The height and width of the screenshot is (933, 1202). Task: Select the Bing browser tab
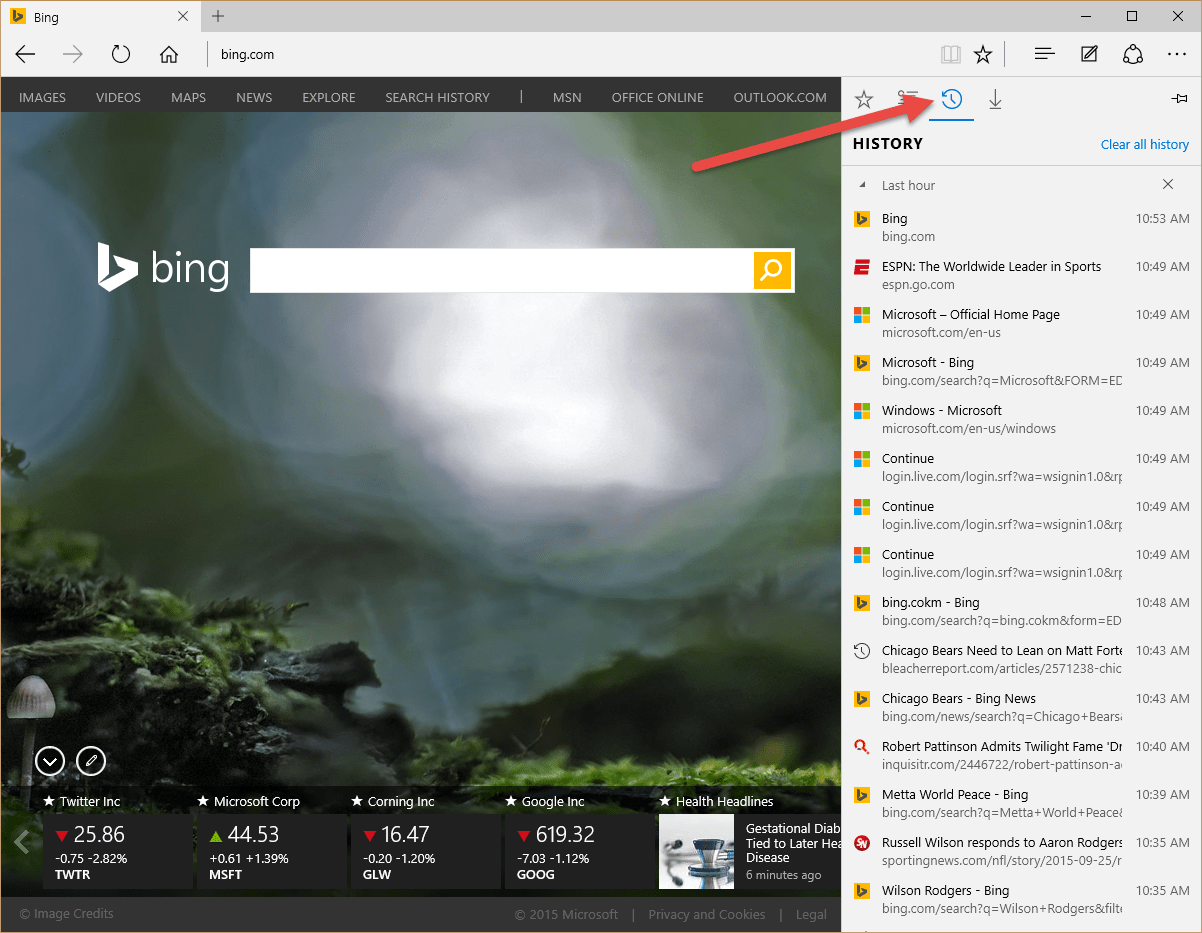(98, 17)
